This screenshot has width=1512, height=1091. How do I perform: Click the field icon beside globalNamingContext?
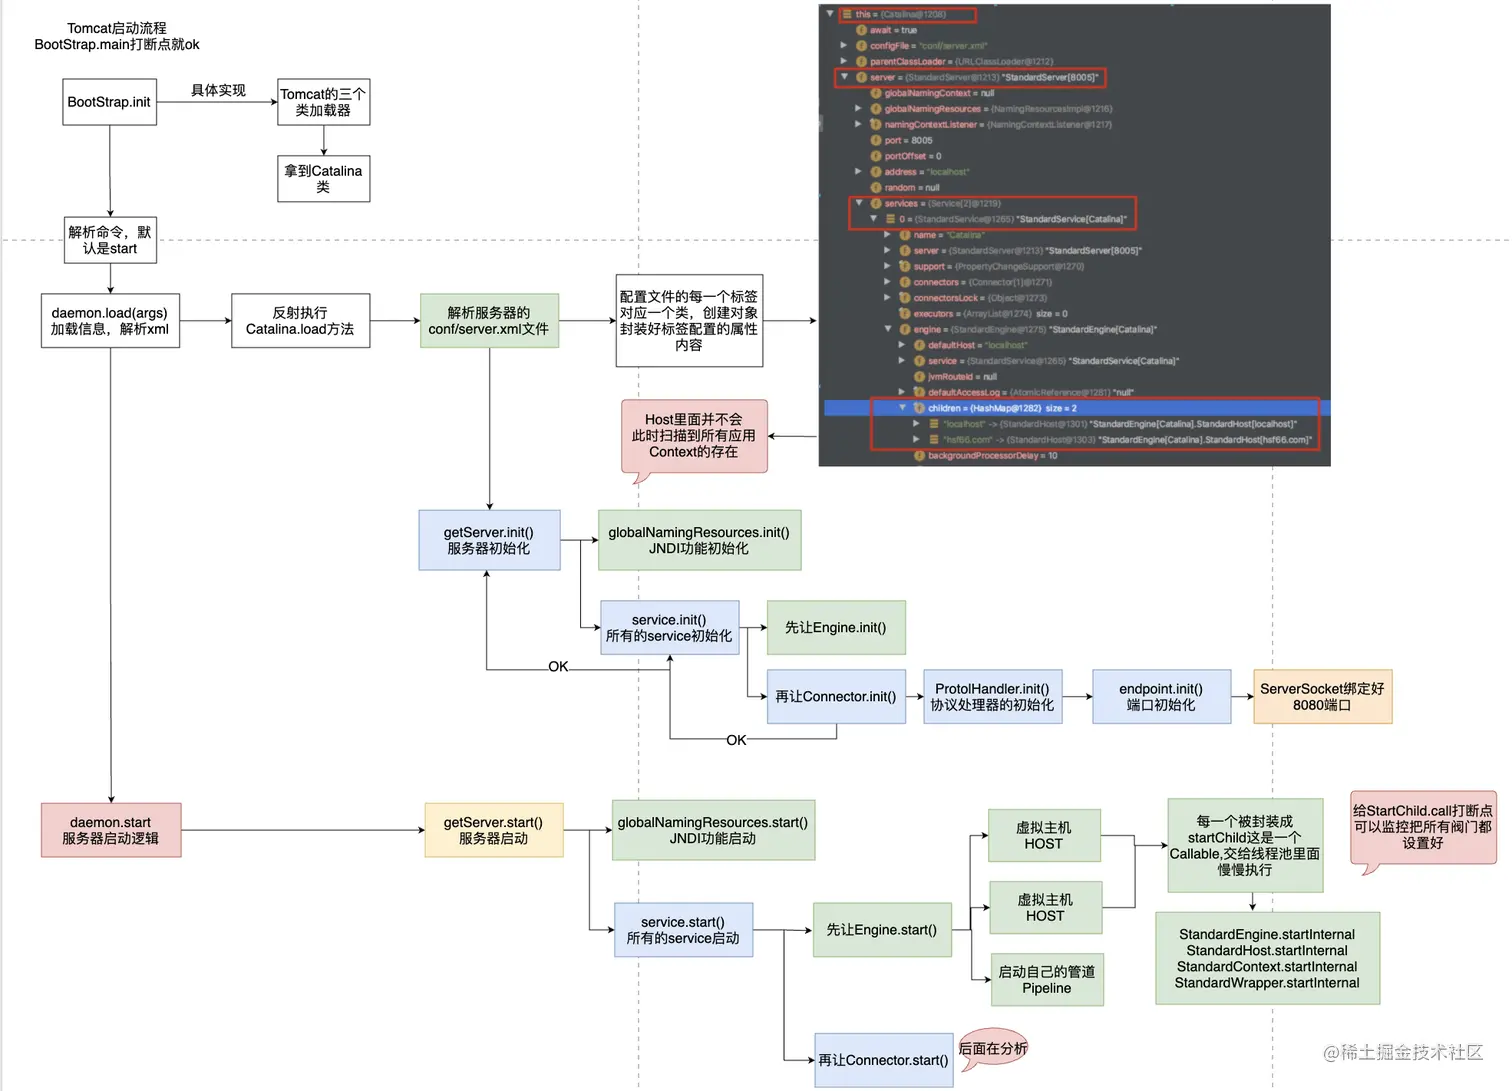(x=876, y=93)
